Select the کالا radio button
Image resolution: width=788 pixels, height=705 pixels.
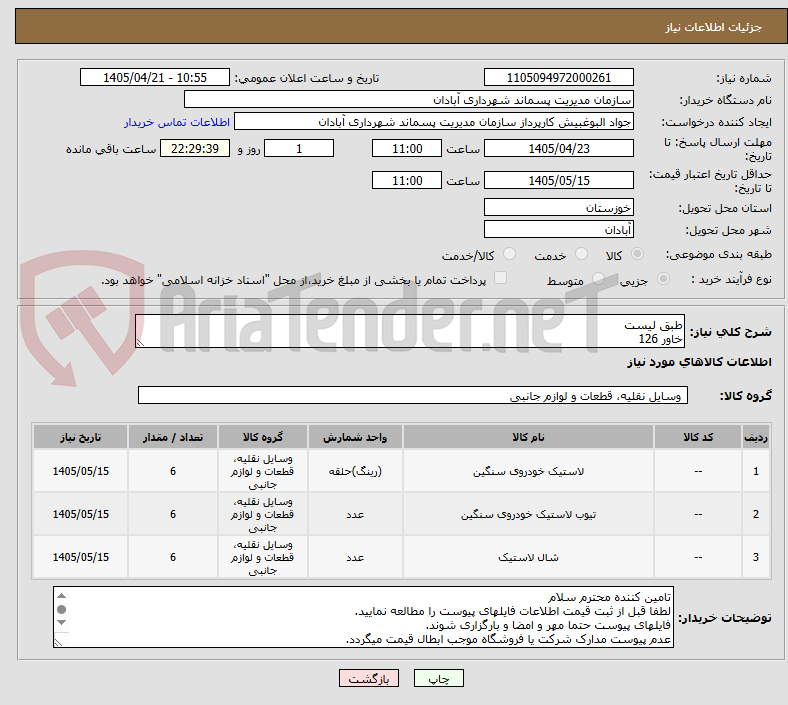point(637,254)
